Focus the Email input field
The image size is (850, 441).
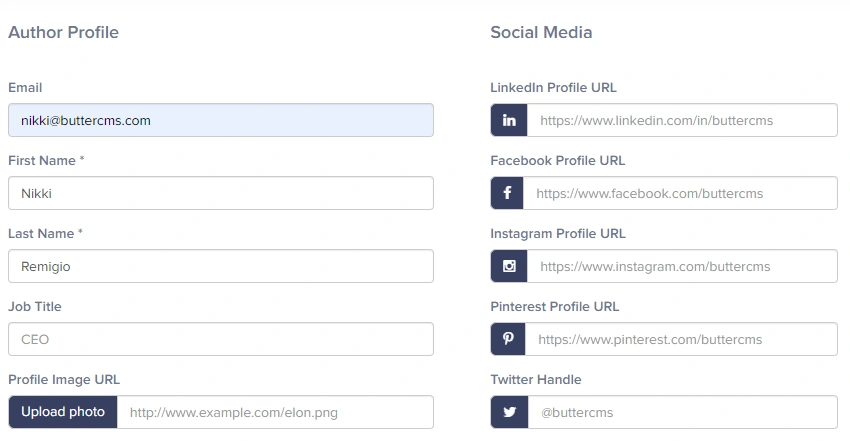[220, 120]
